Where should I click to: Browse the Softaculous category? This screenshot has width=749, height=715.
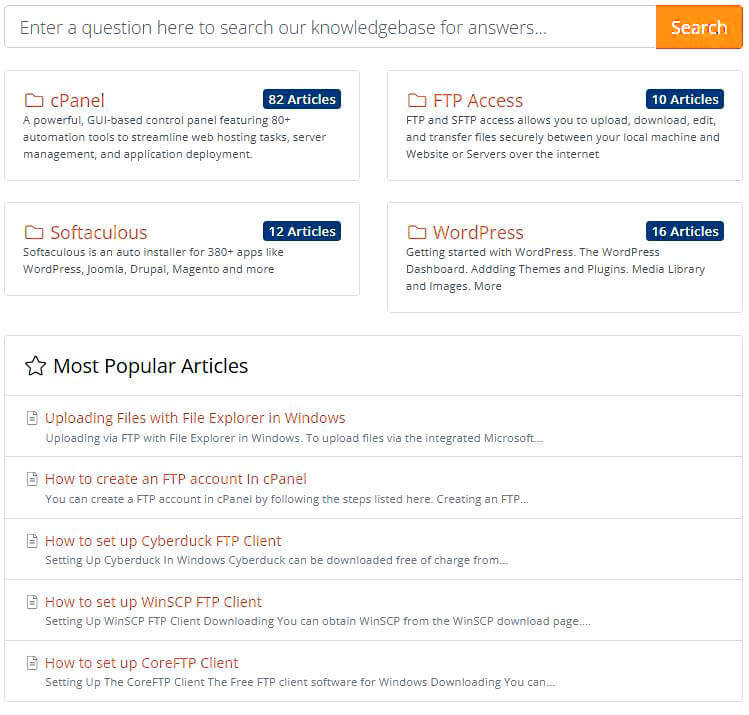(x=98, y=232)
